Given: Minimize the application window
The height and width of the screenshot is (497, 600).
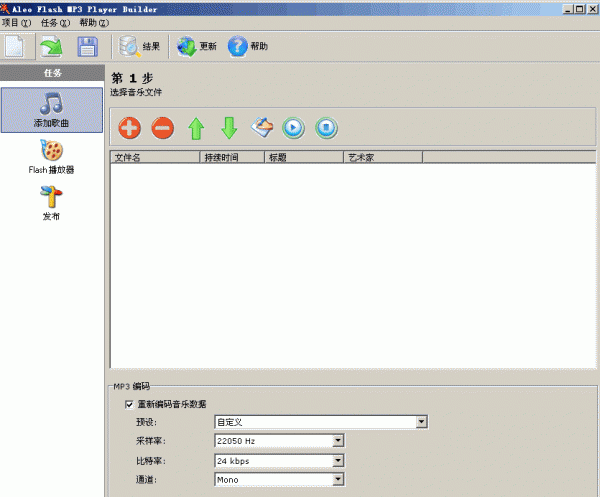Looking at the screenshot, I should click(568, 9).
